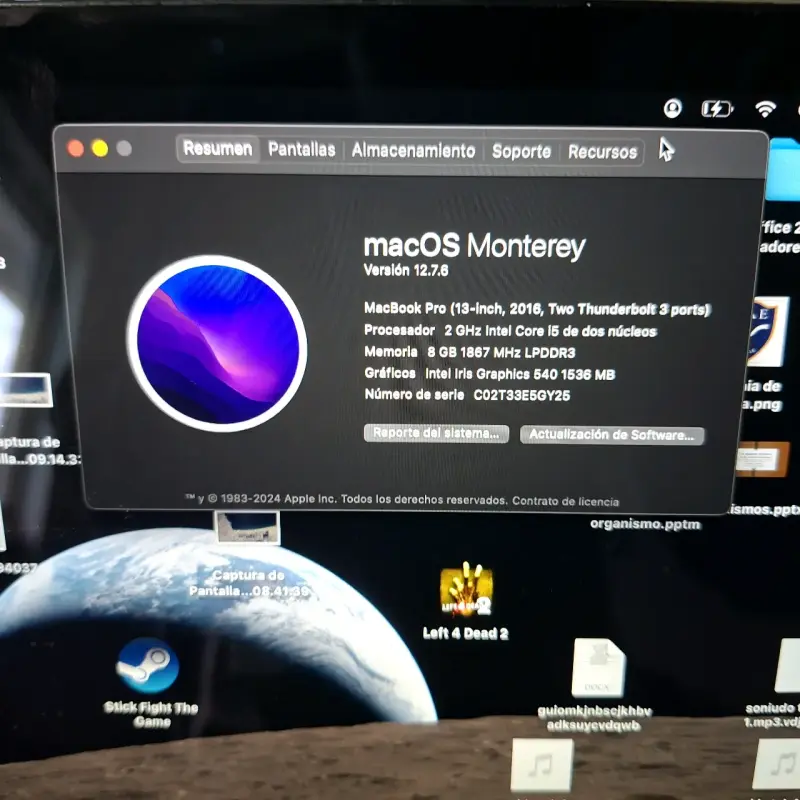
Task: Select the blue folder on desktop
Action: (x=784, y=169)
